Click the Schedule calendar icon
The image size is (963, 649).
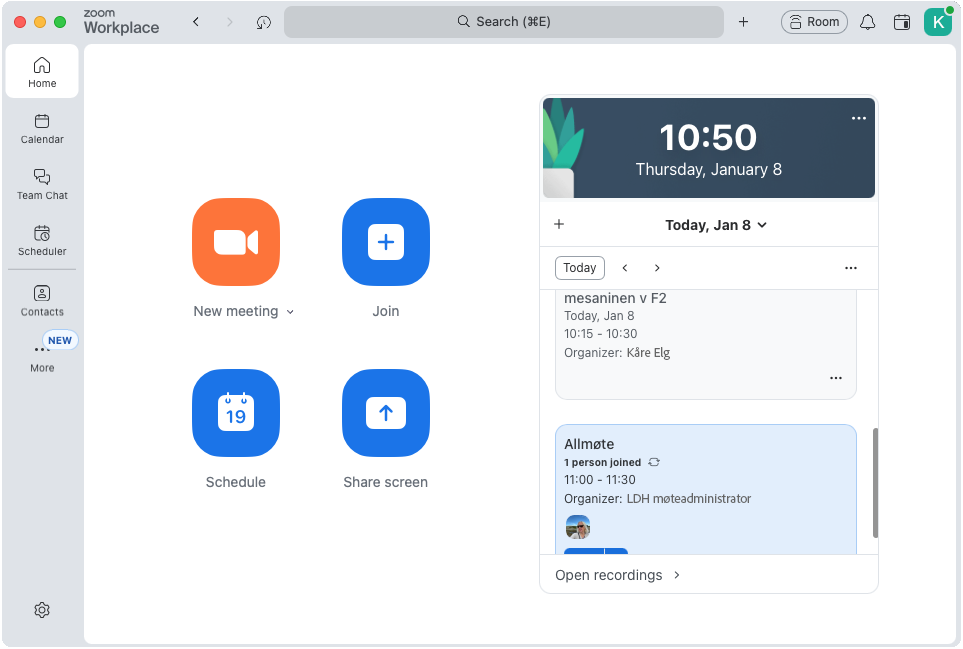(x=236, y=413)
